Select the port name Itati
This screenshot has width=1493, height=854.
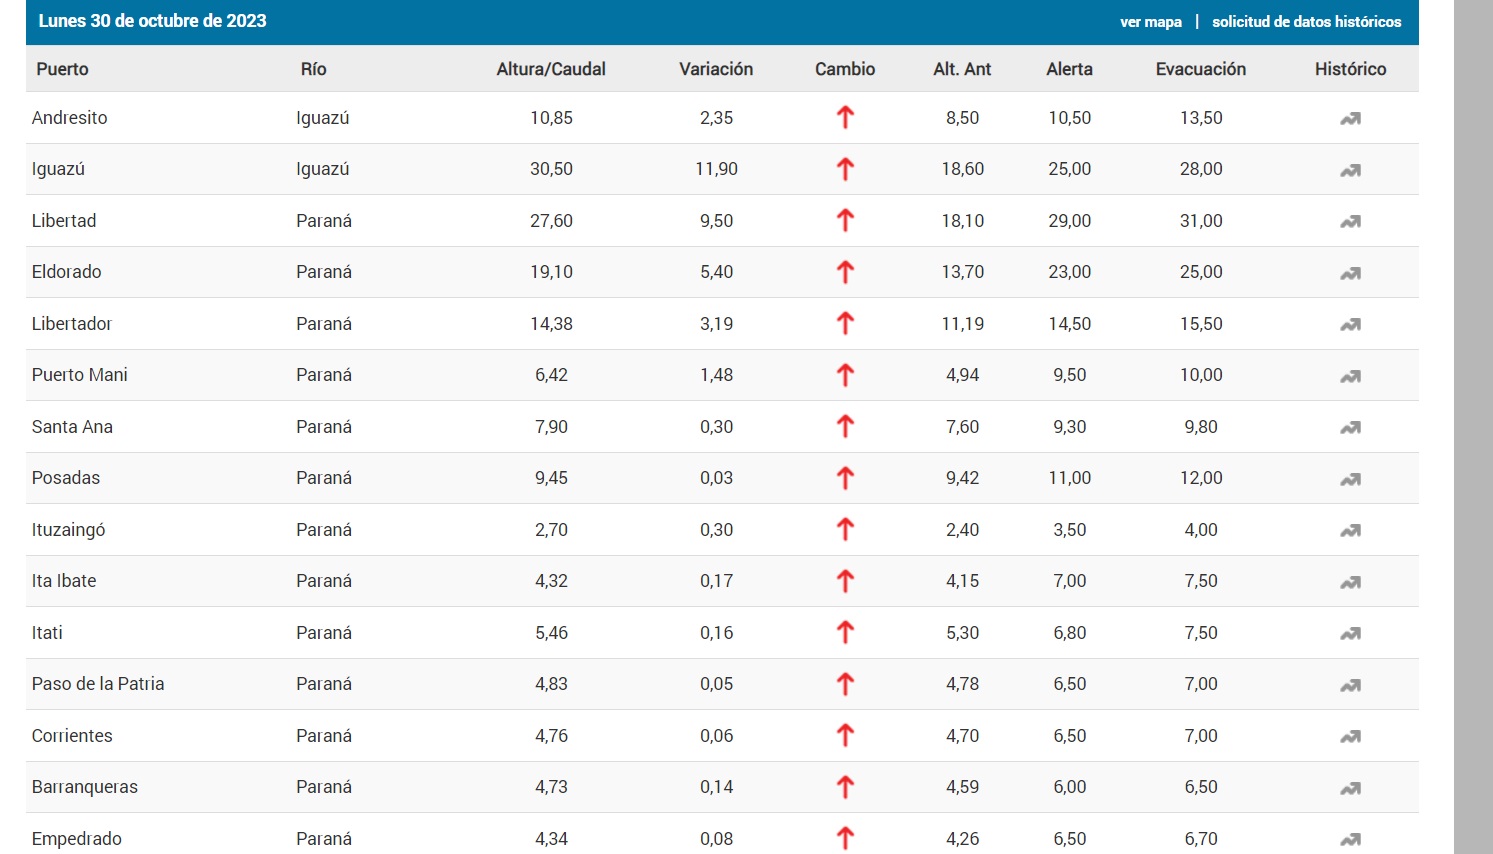47,633
